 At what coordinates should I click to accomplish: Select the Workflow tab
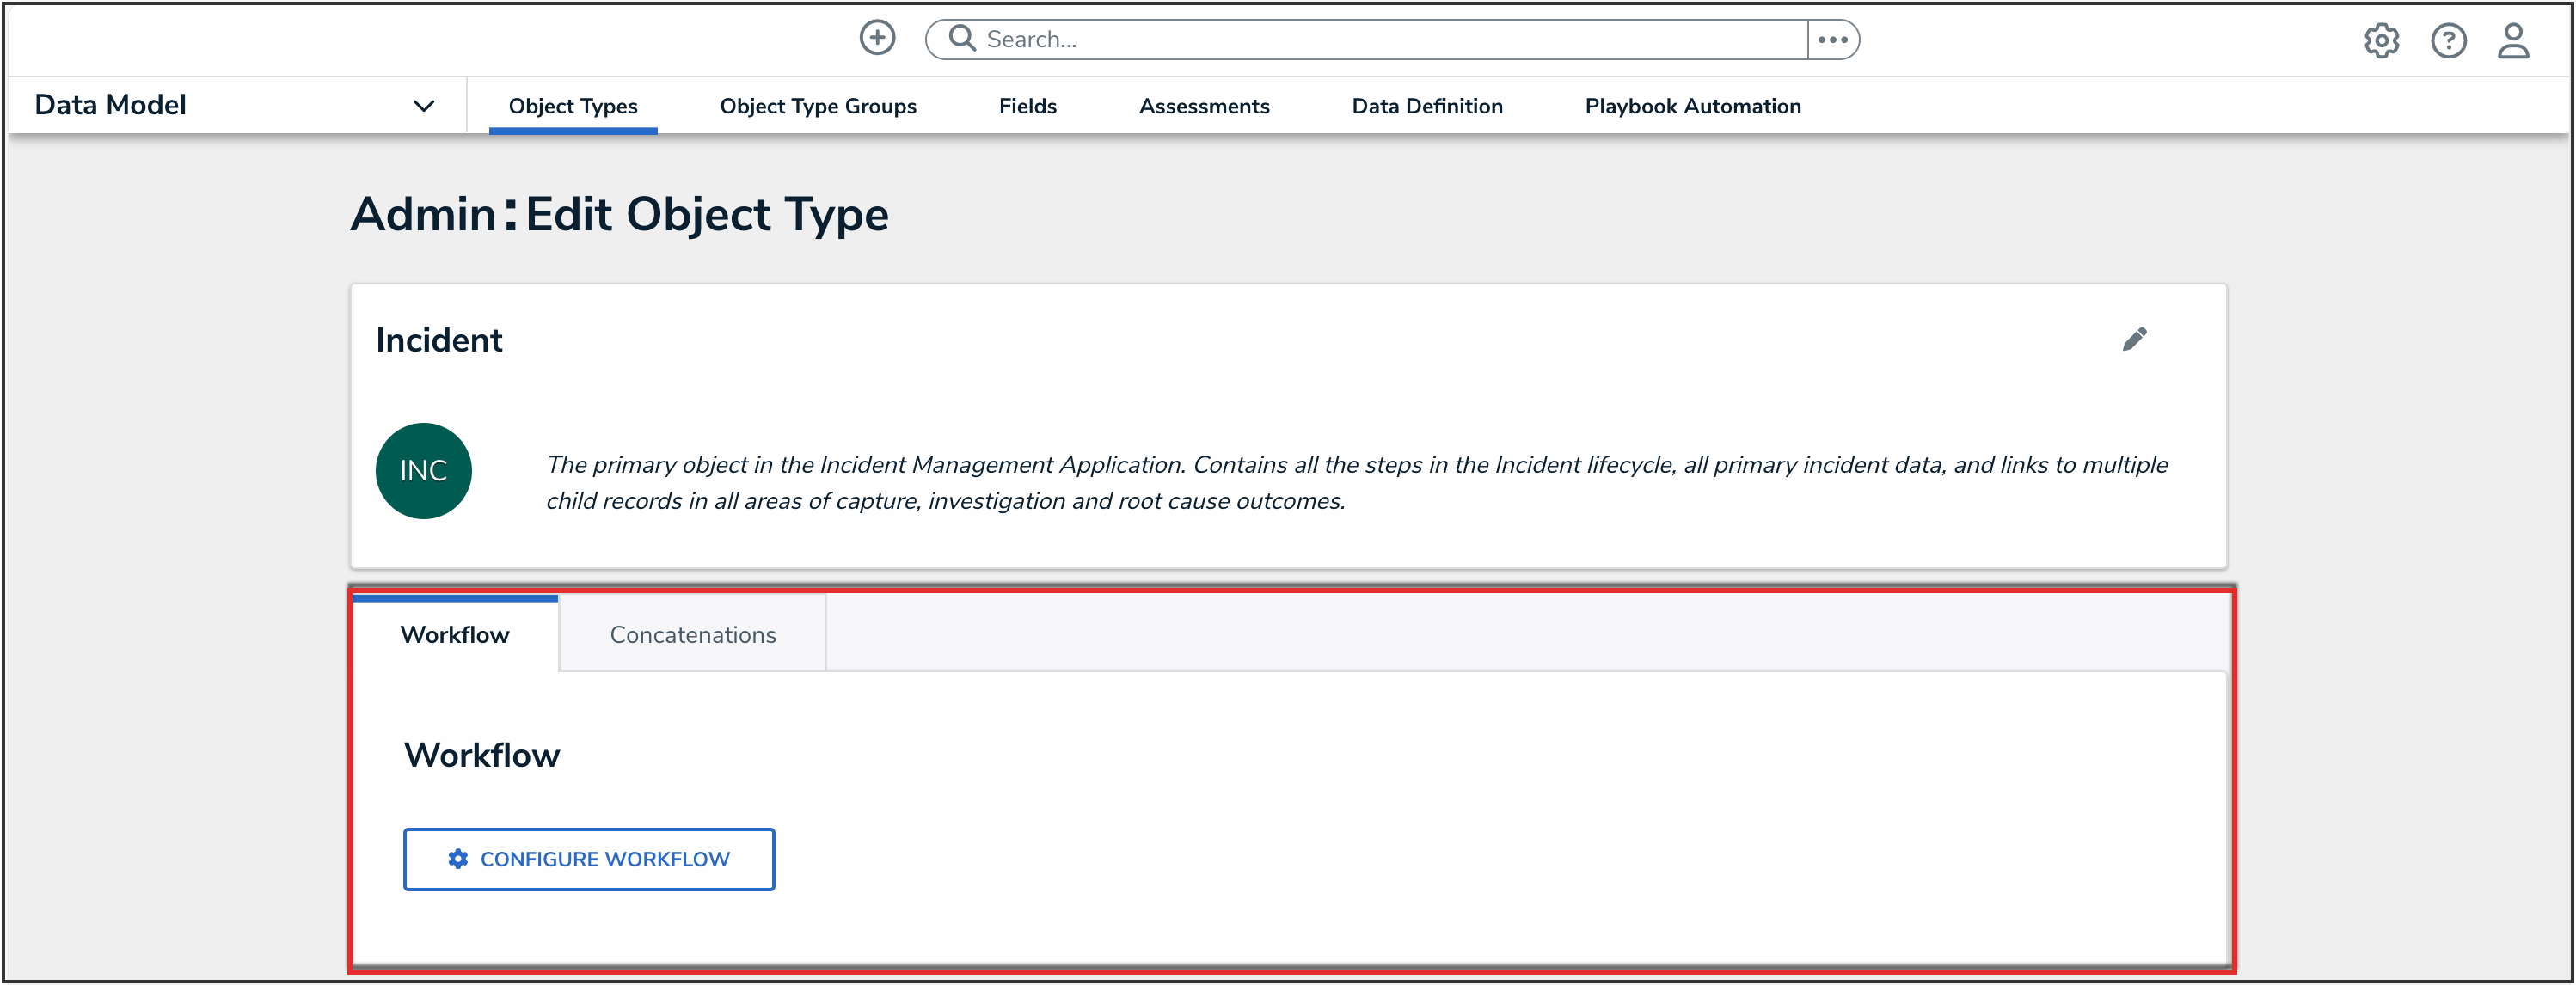tap(454, 634)
